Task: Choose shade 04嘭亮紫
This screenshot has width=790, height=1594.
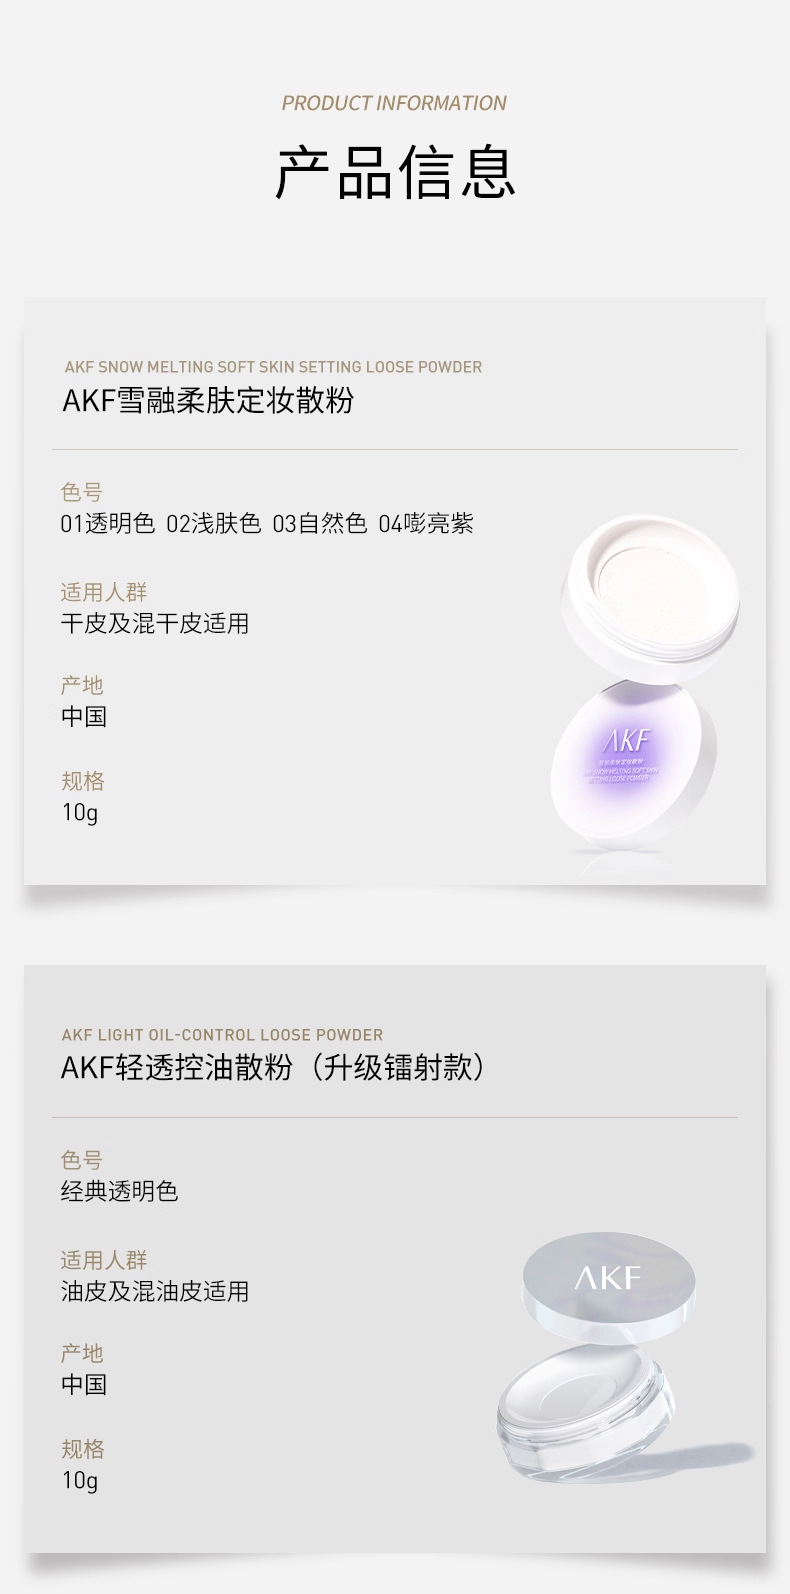Action: click(x=426, y=524)
